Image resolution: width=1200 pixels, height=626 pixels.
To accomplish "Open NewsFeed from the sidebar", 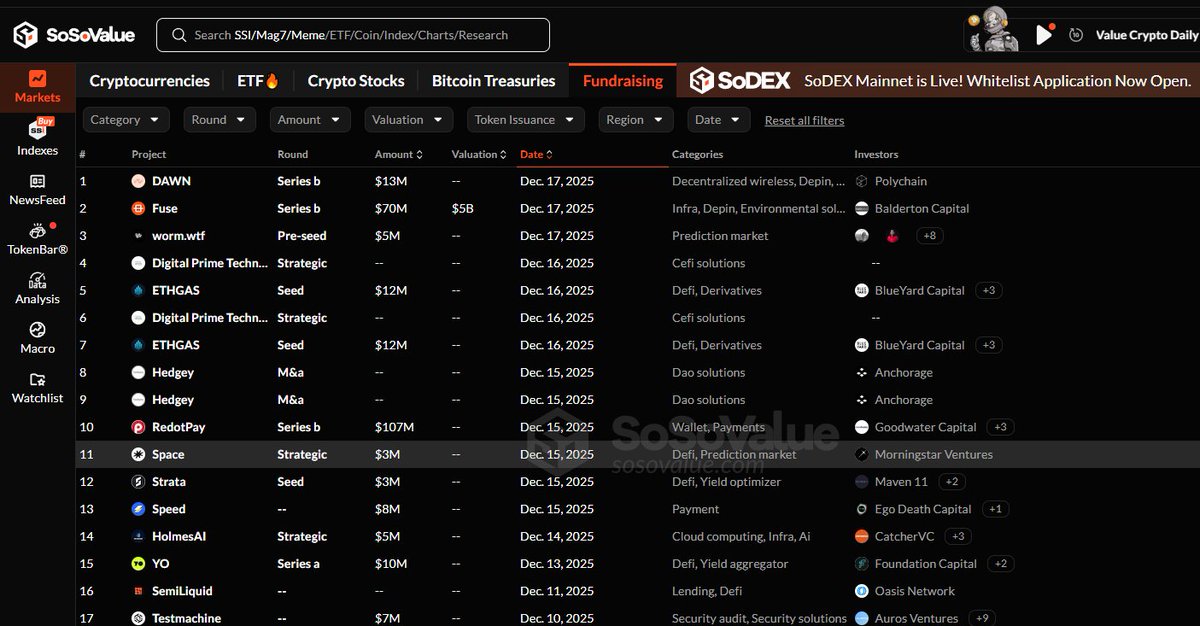I will pyautogui.click(x=37, y=189).
